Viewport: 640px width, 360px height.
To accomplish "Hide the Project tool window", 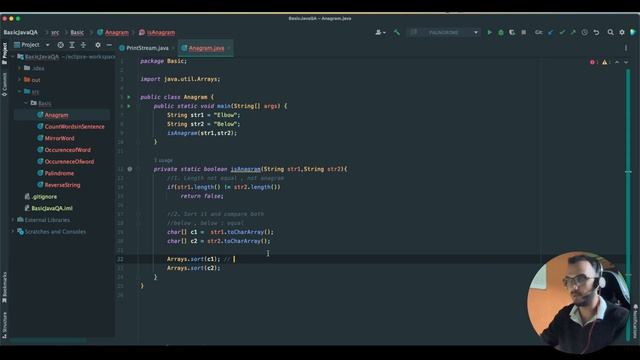I will pos(109,45).
